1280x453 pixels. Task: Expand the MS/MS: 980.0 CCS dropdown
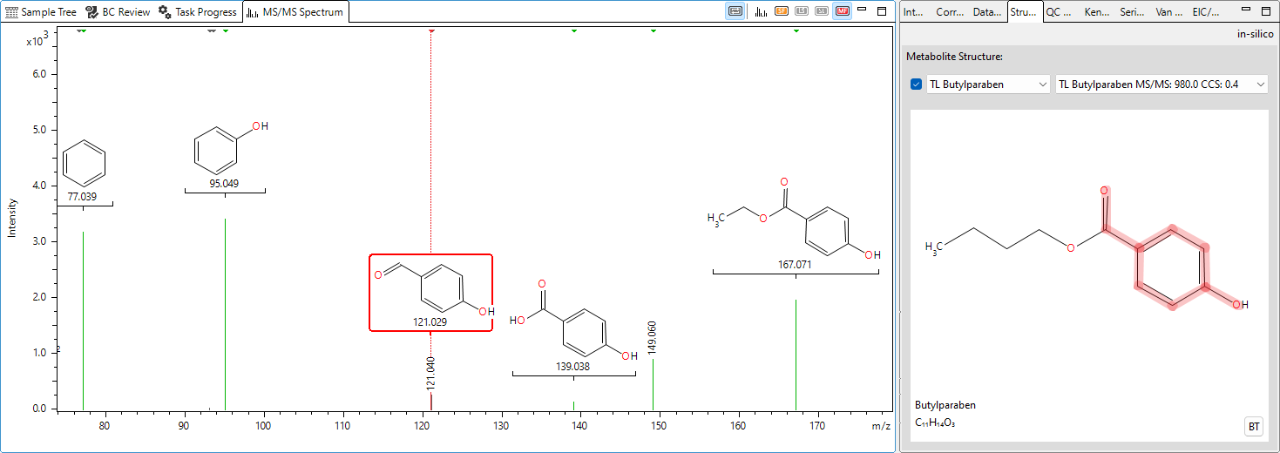click(1161, 84)
